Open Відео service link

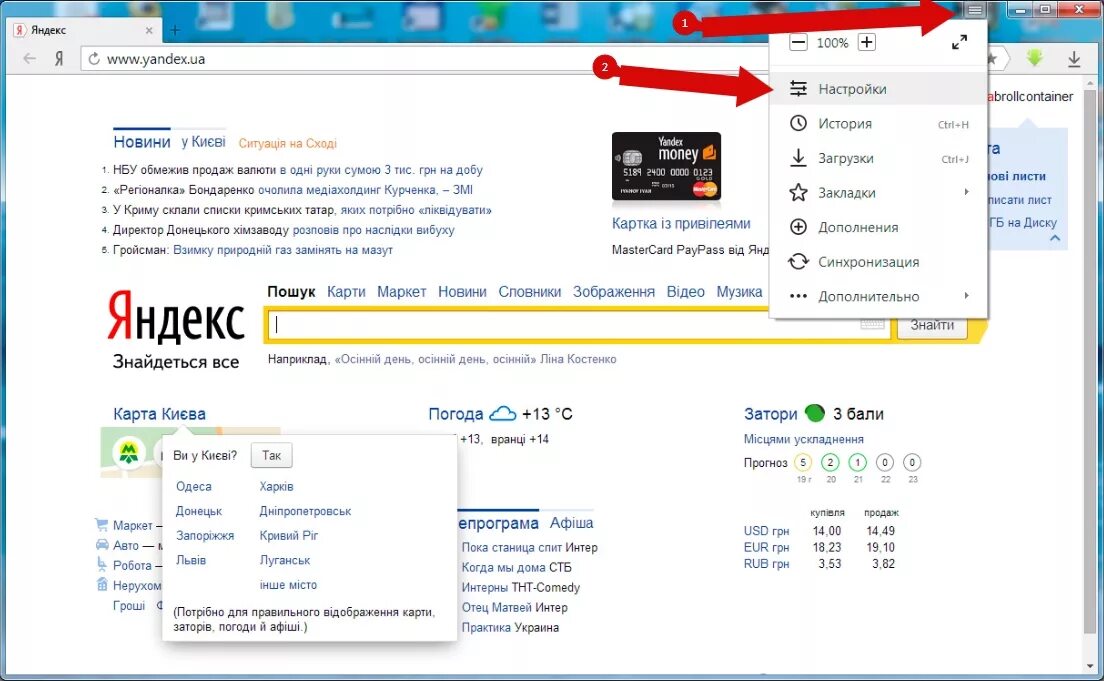(x=685, y=292)
